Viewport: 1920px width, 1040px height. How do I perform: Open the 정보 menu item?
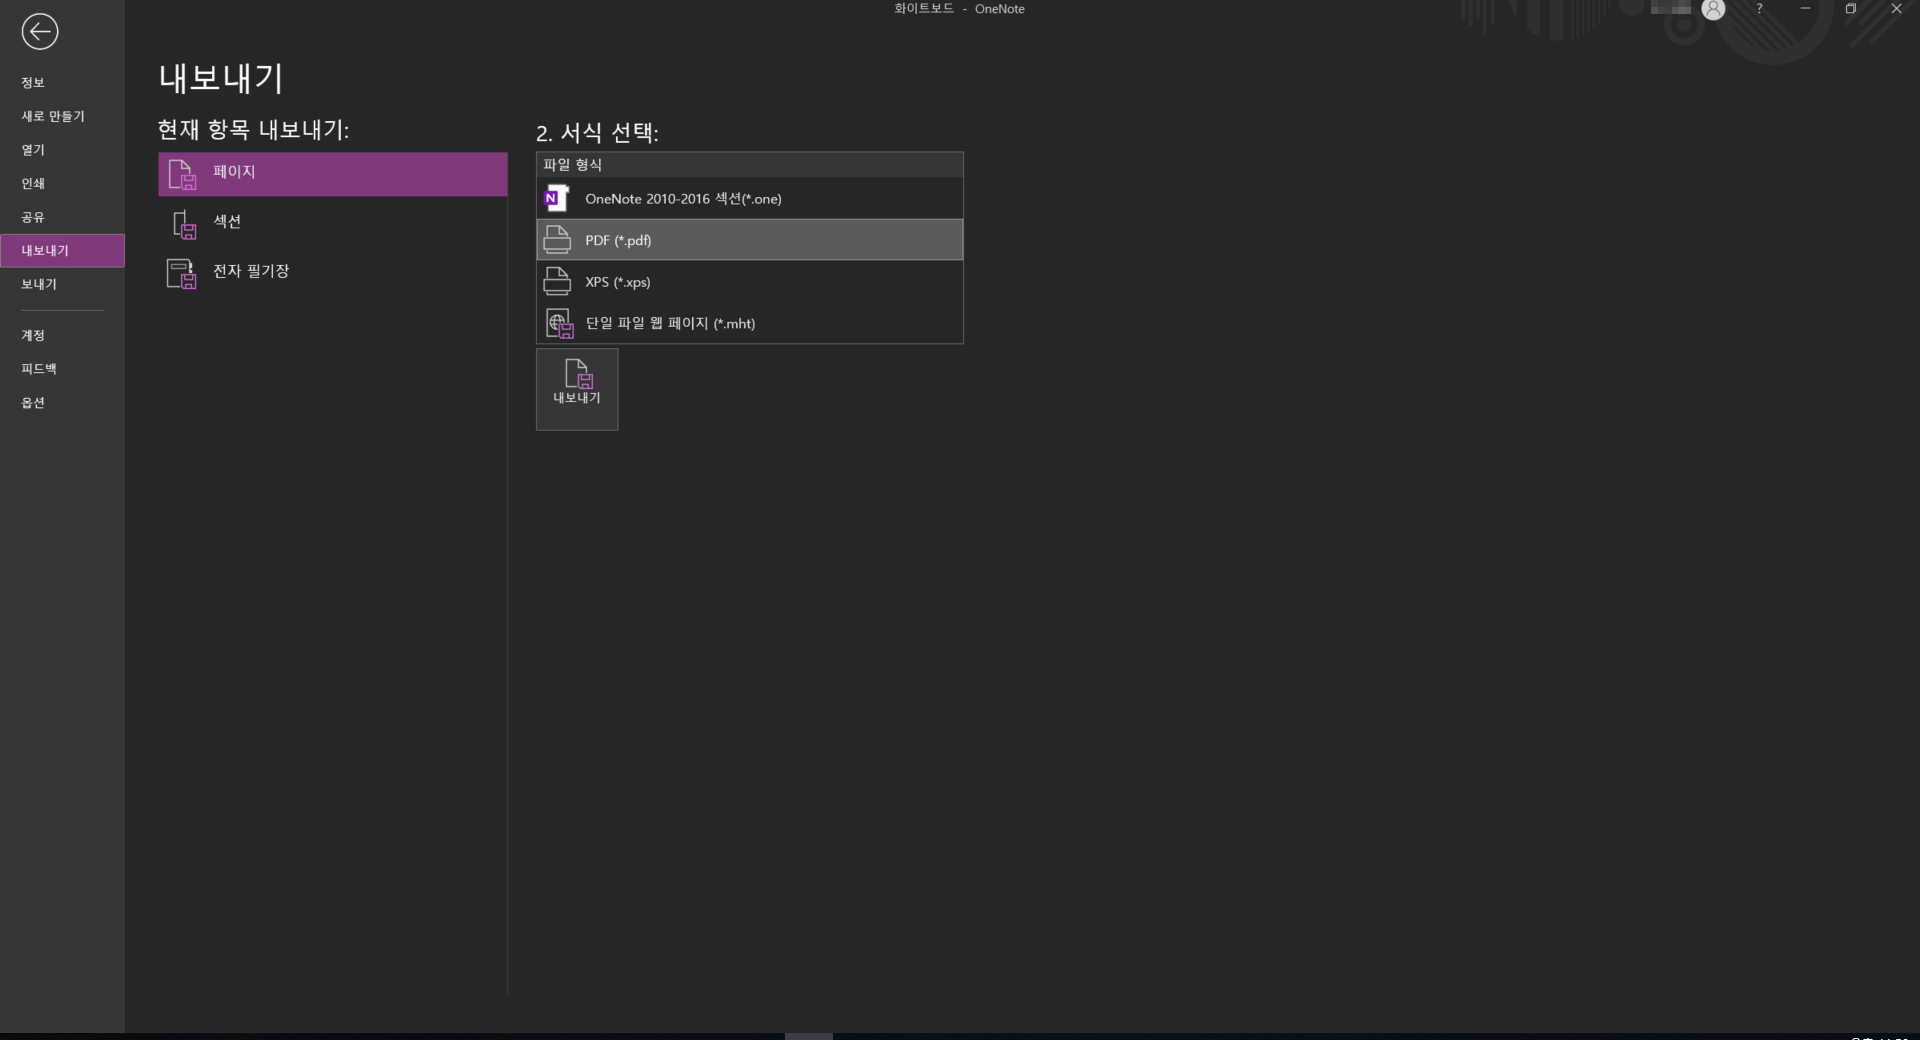(62, 82)
